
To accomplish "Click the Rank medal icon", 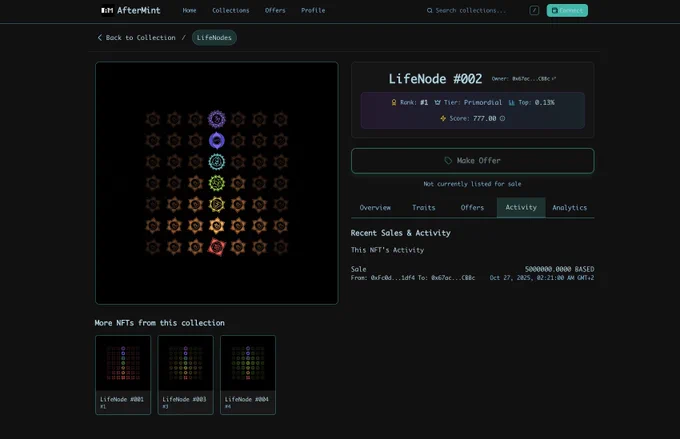I will click(394, 102).
